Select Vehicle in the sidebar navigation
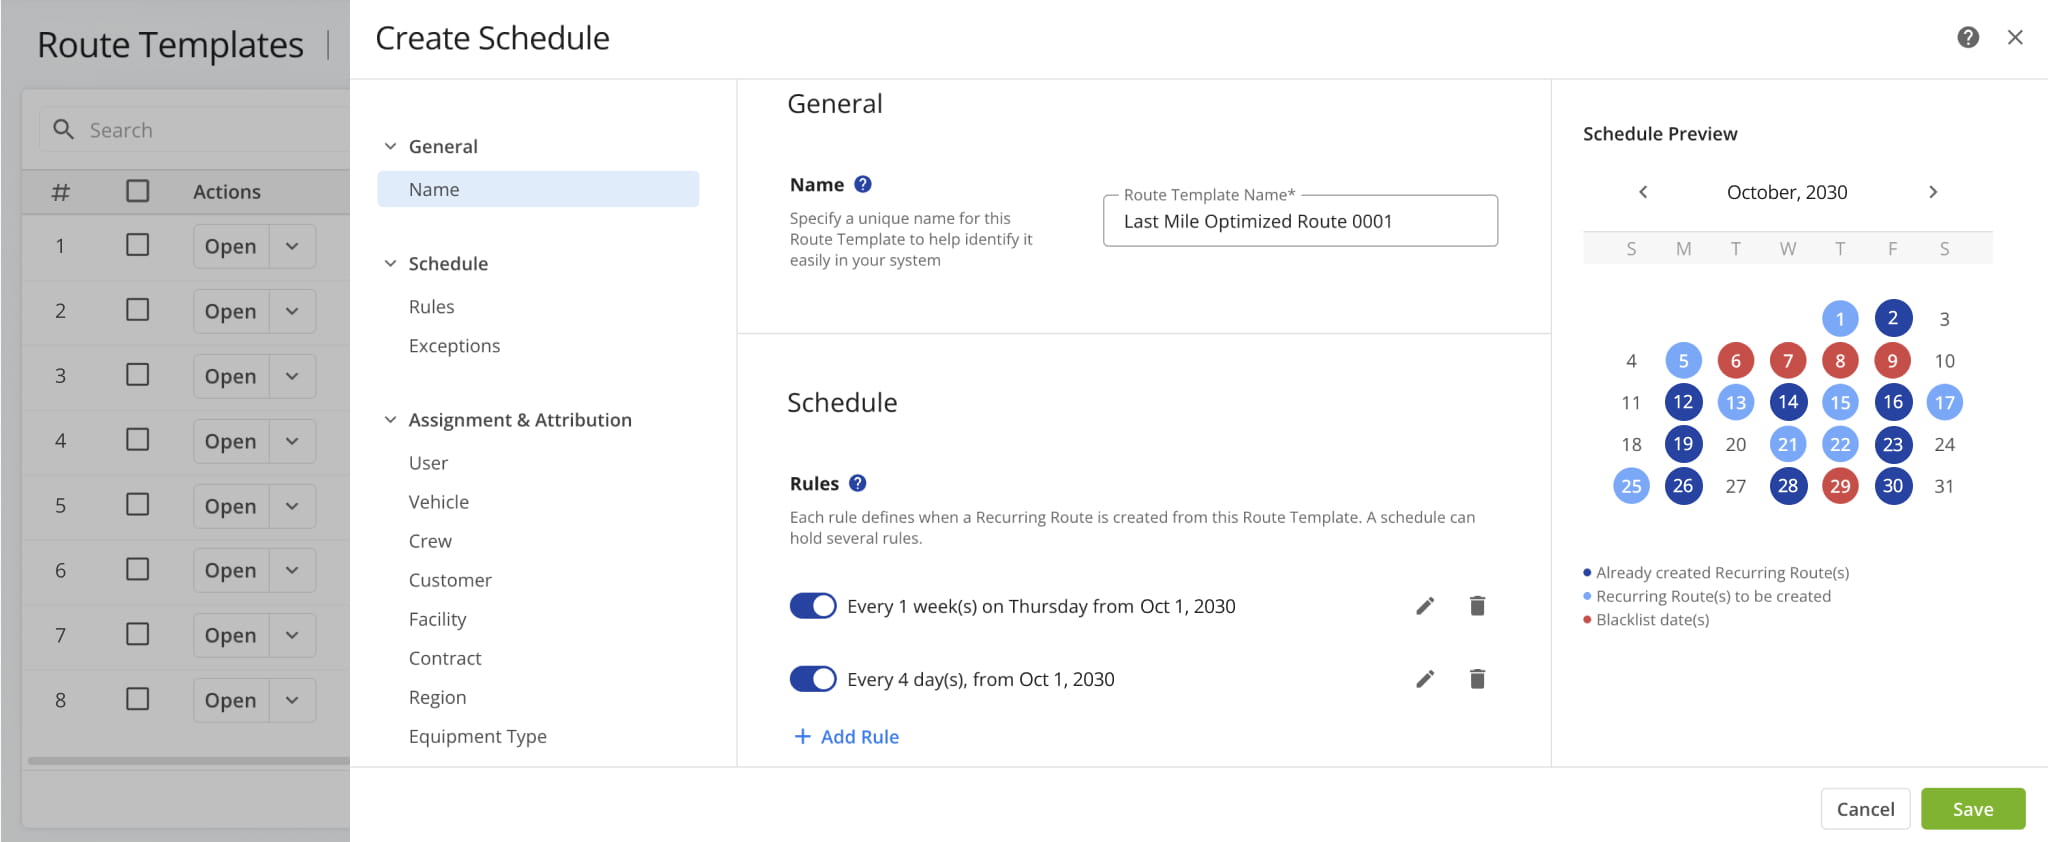Screen dimensions: 2048x842 (438, 502)
